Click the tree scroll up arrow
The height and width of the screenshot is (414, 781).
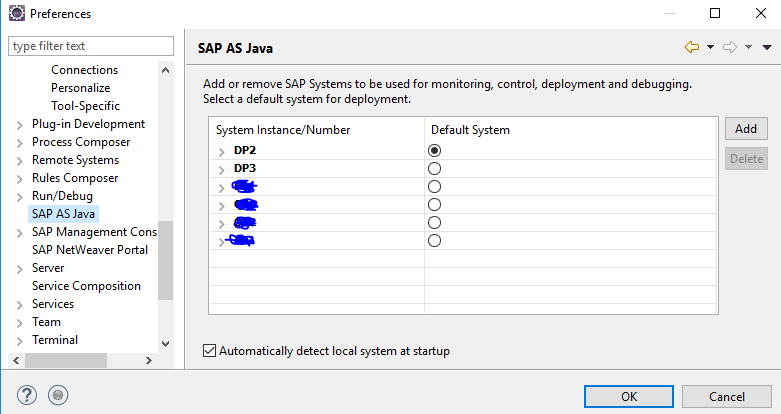pos(165,70)
